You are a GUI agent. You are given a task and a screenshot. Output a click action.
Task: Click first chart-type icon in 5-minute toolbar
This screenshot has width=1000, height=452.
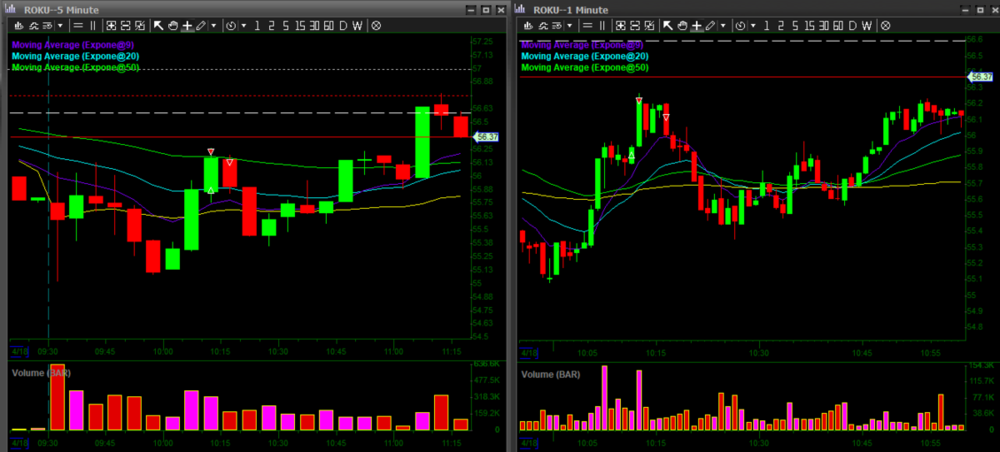tap(15, 25)
